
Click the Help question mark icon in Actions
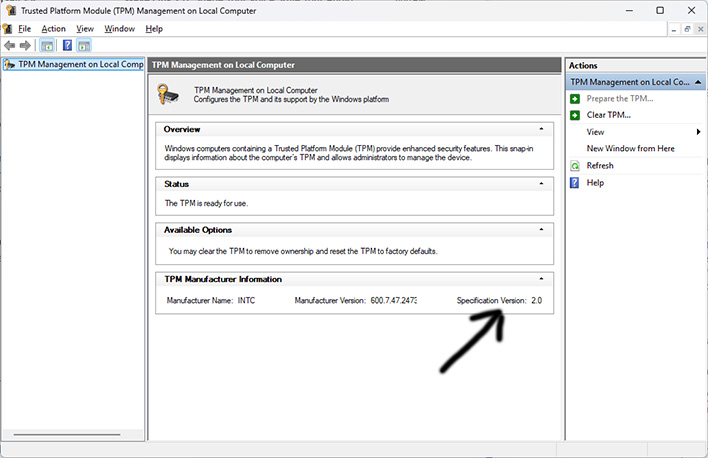[x=574, y=182]
